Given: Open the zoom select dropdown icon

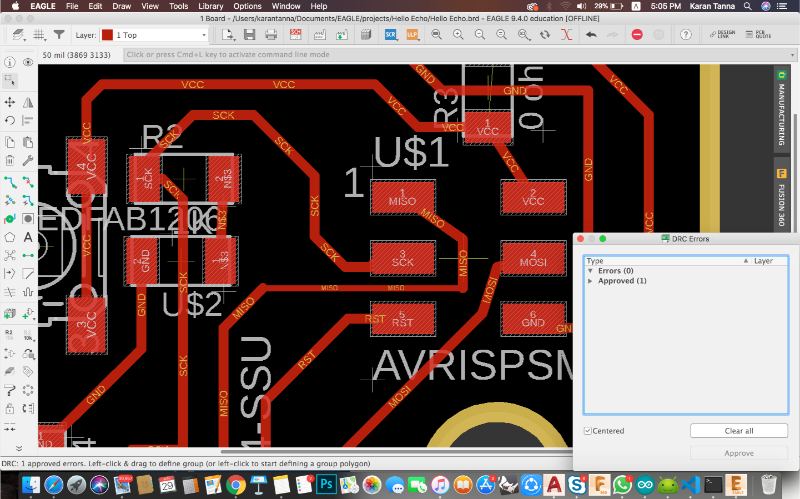Looking at the screenshot, I should click(x=523, y=35).
